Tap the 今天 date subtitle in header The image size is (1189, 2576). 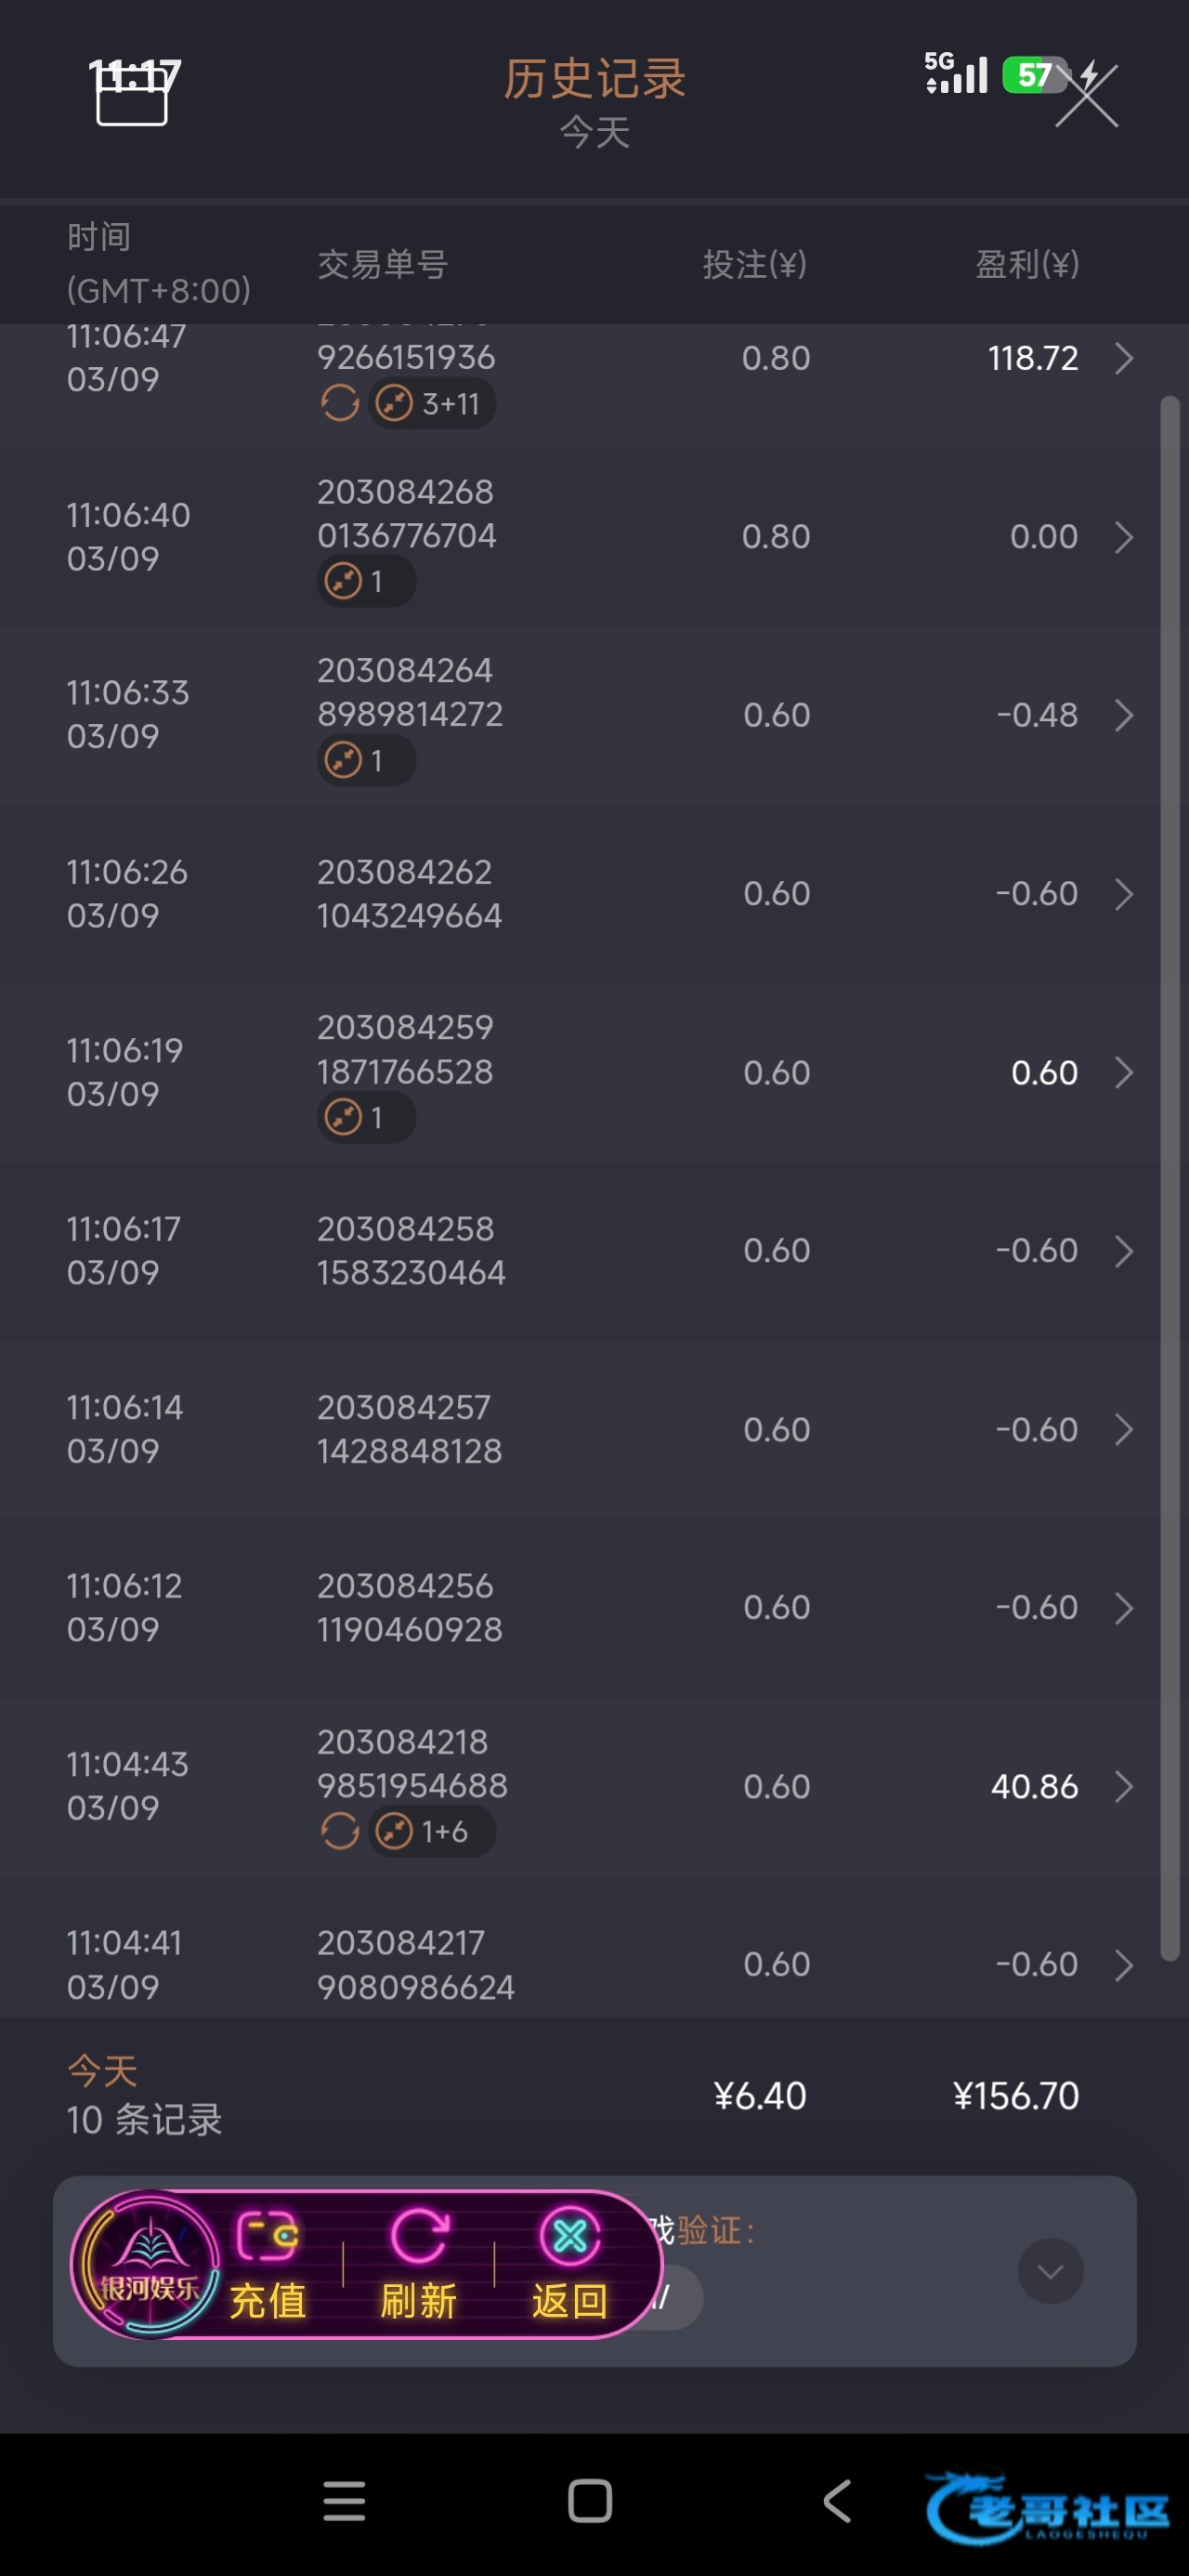594,132
